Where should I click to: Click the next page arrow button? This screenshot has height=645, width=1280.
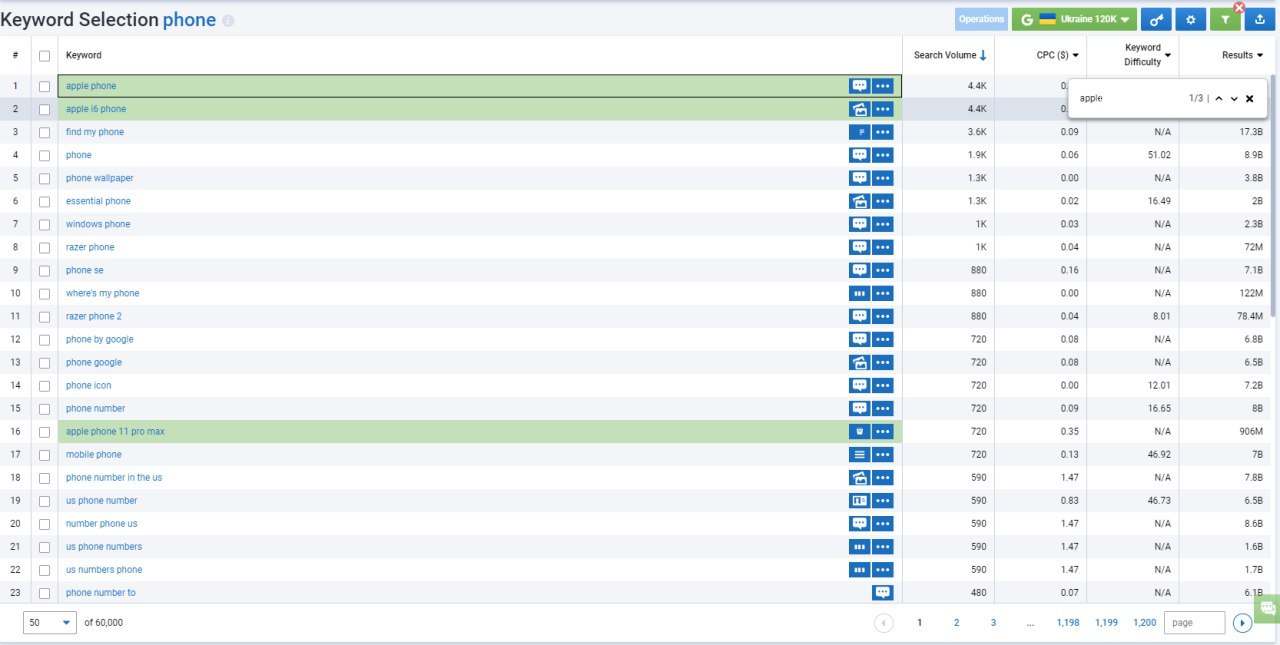(1242, 623)
